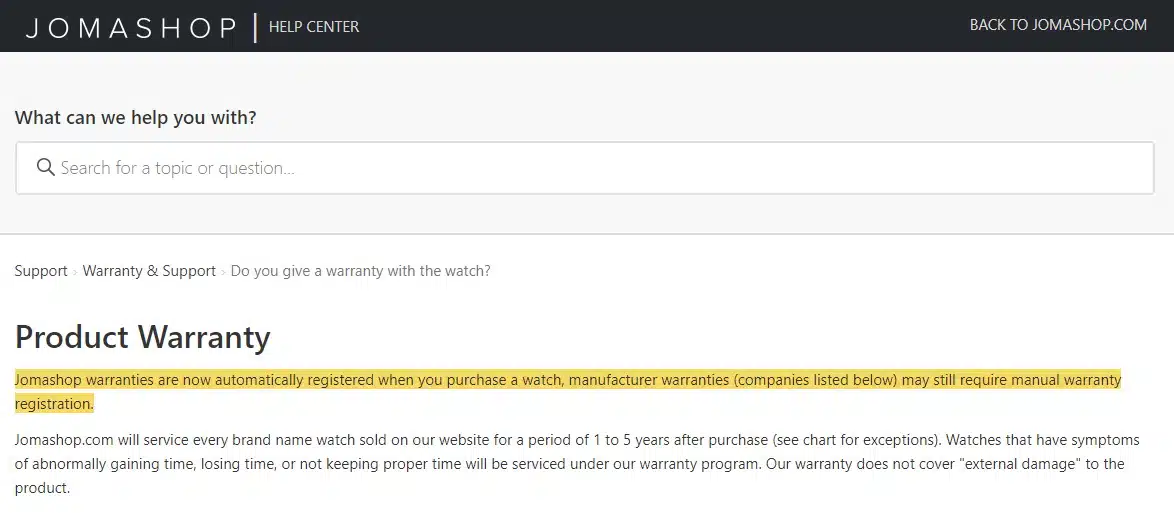Click the yellow highlighted warranty notice
The image size is (1174, 513).
click(568, 392)
